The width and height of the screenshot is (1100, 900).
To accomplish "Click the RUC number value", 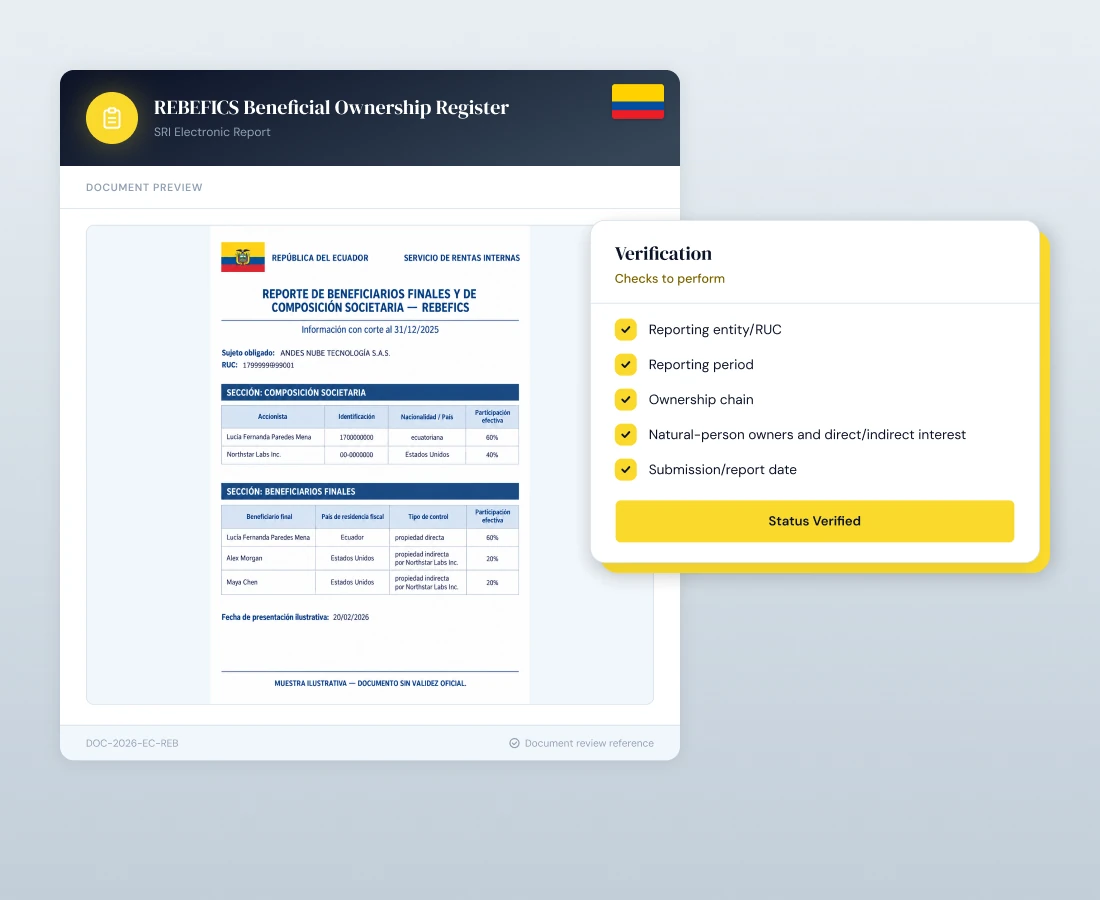I will click(x=268, y=365).
